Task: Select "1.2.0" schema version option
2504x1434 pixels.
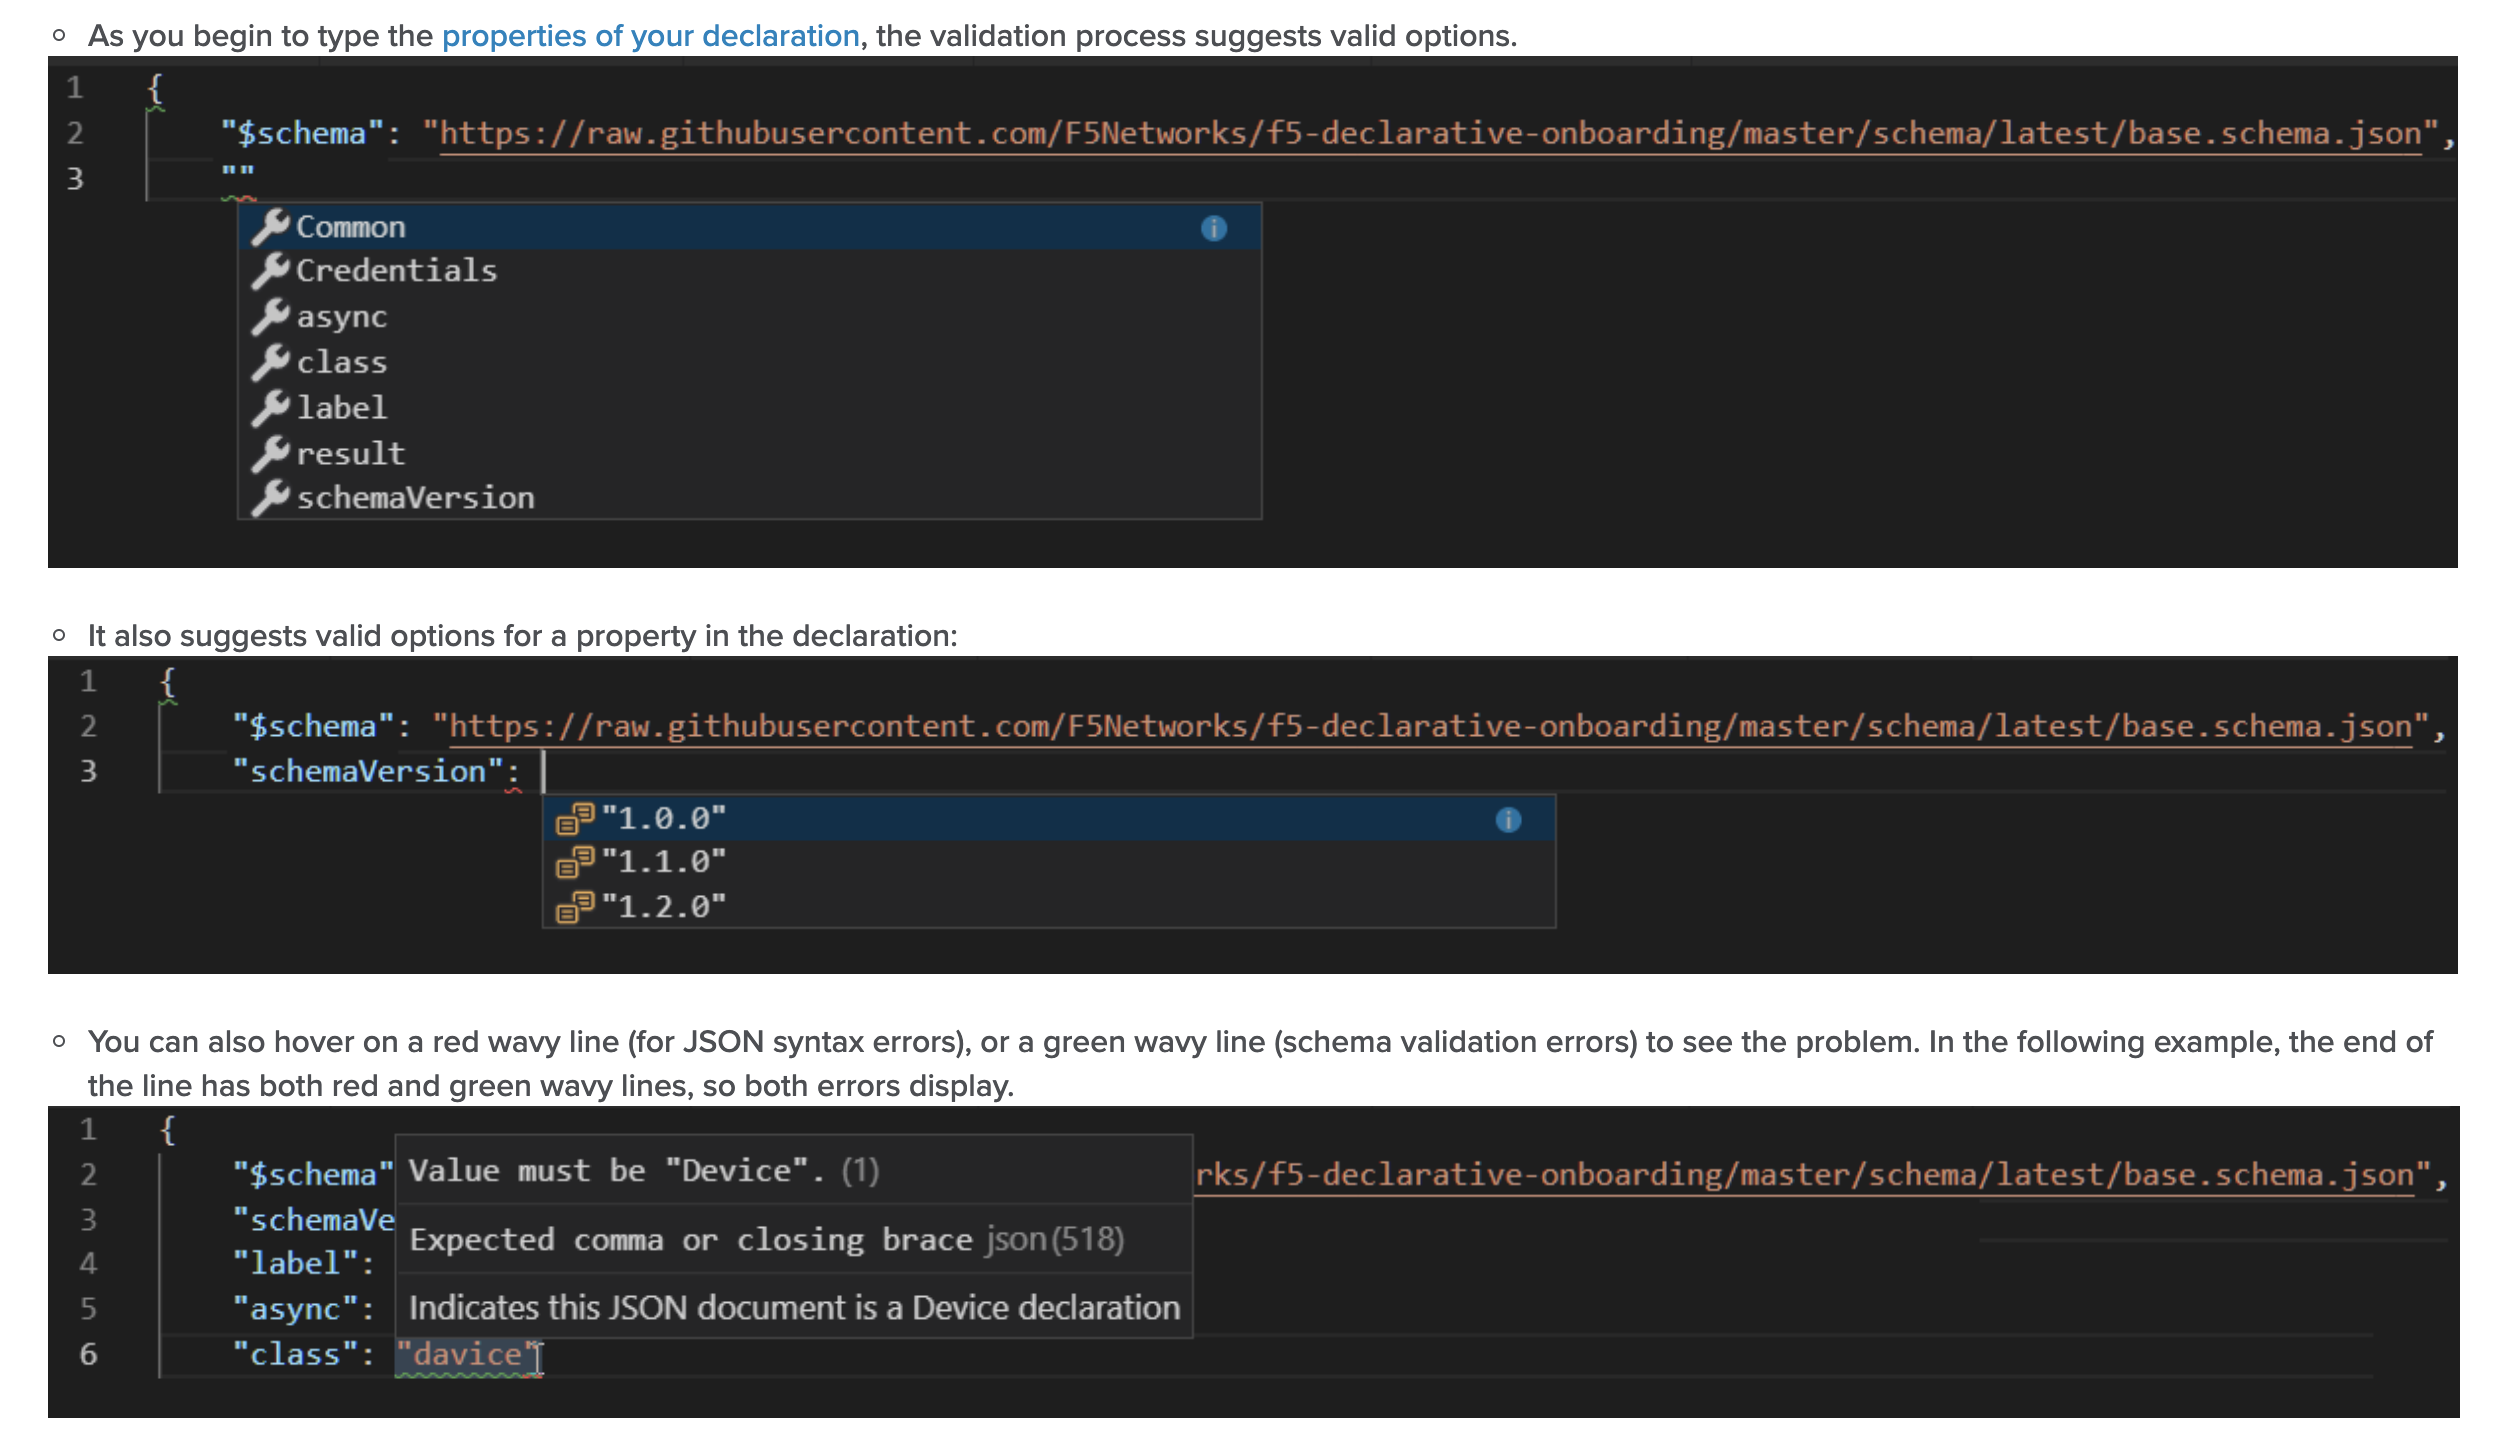Action: pos(663,907)
